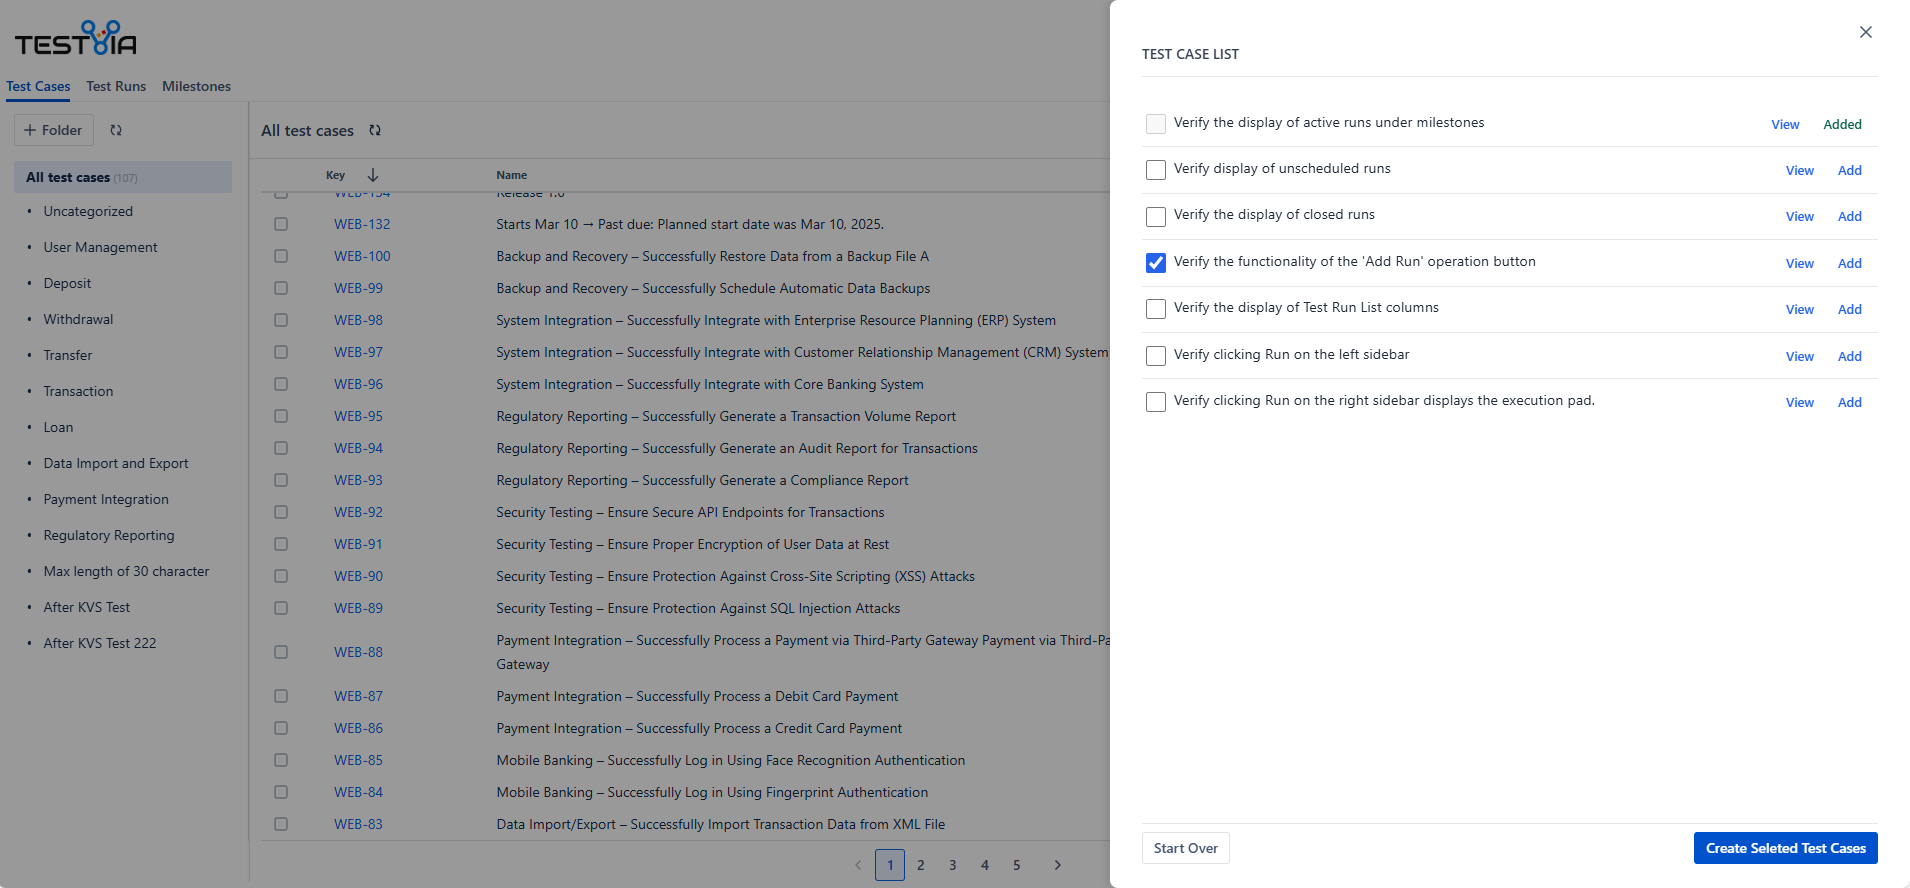Refresh the All test cases list
This screenshot has height=888, width=1910.
(375, 130)
